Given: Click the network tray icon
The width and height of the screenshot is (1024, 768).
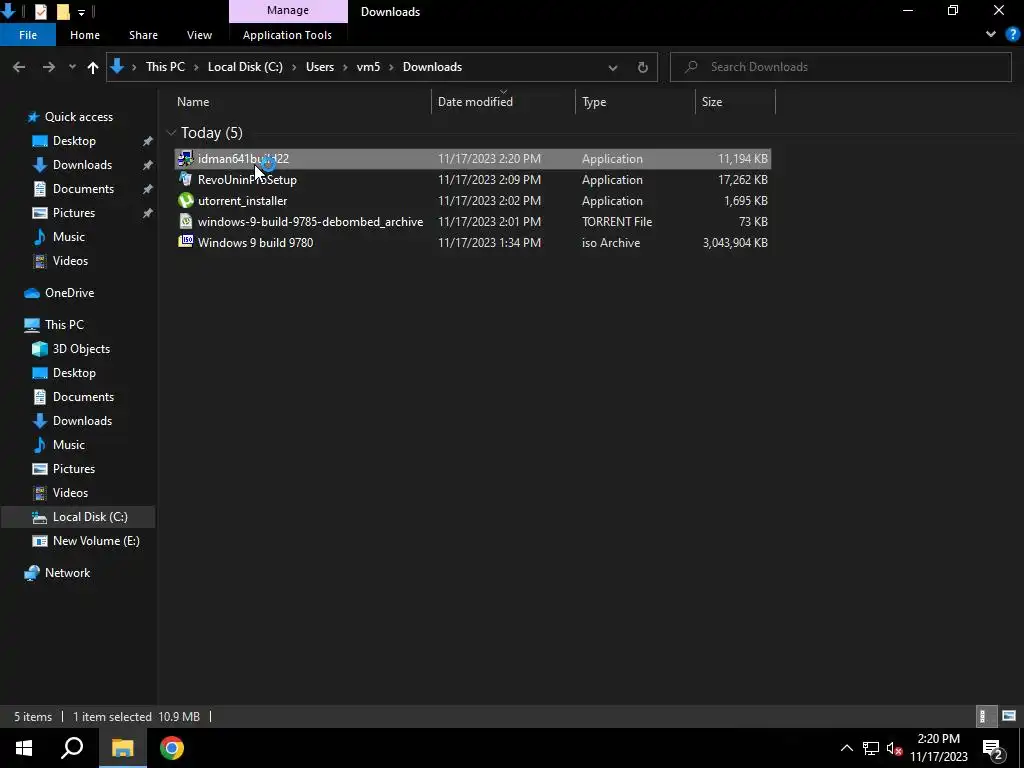Looking at the screenshot, I should (871, 748).
